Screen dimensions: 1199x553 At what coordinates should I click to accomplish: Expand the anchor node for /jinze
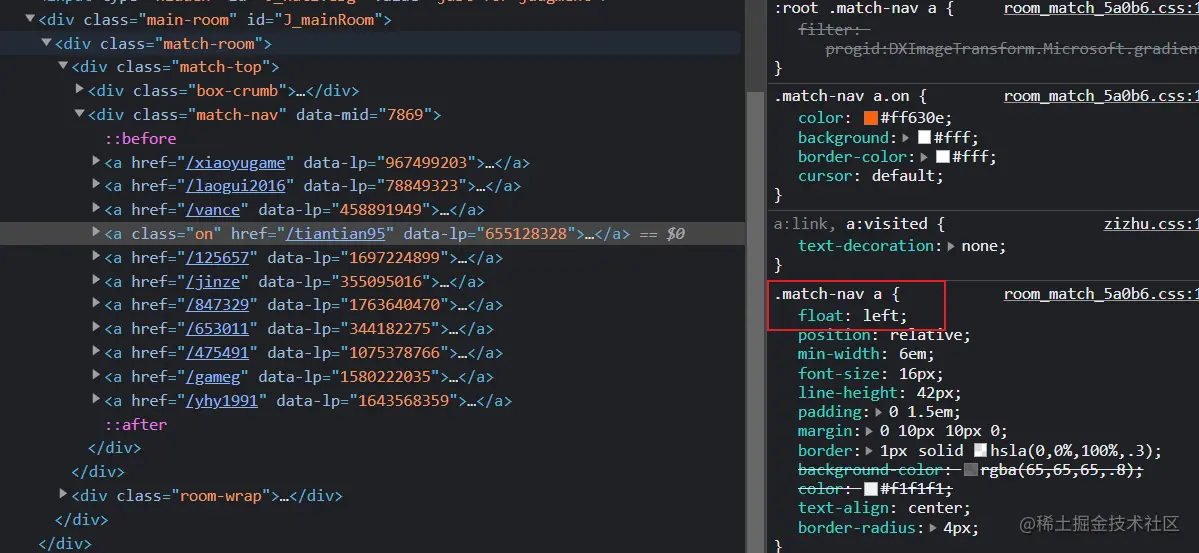click(x=96, y=280)
